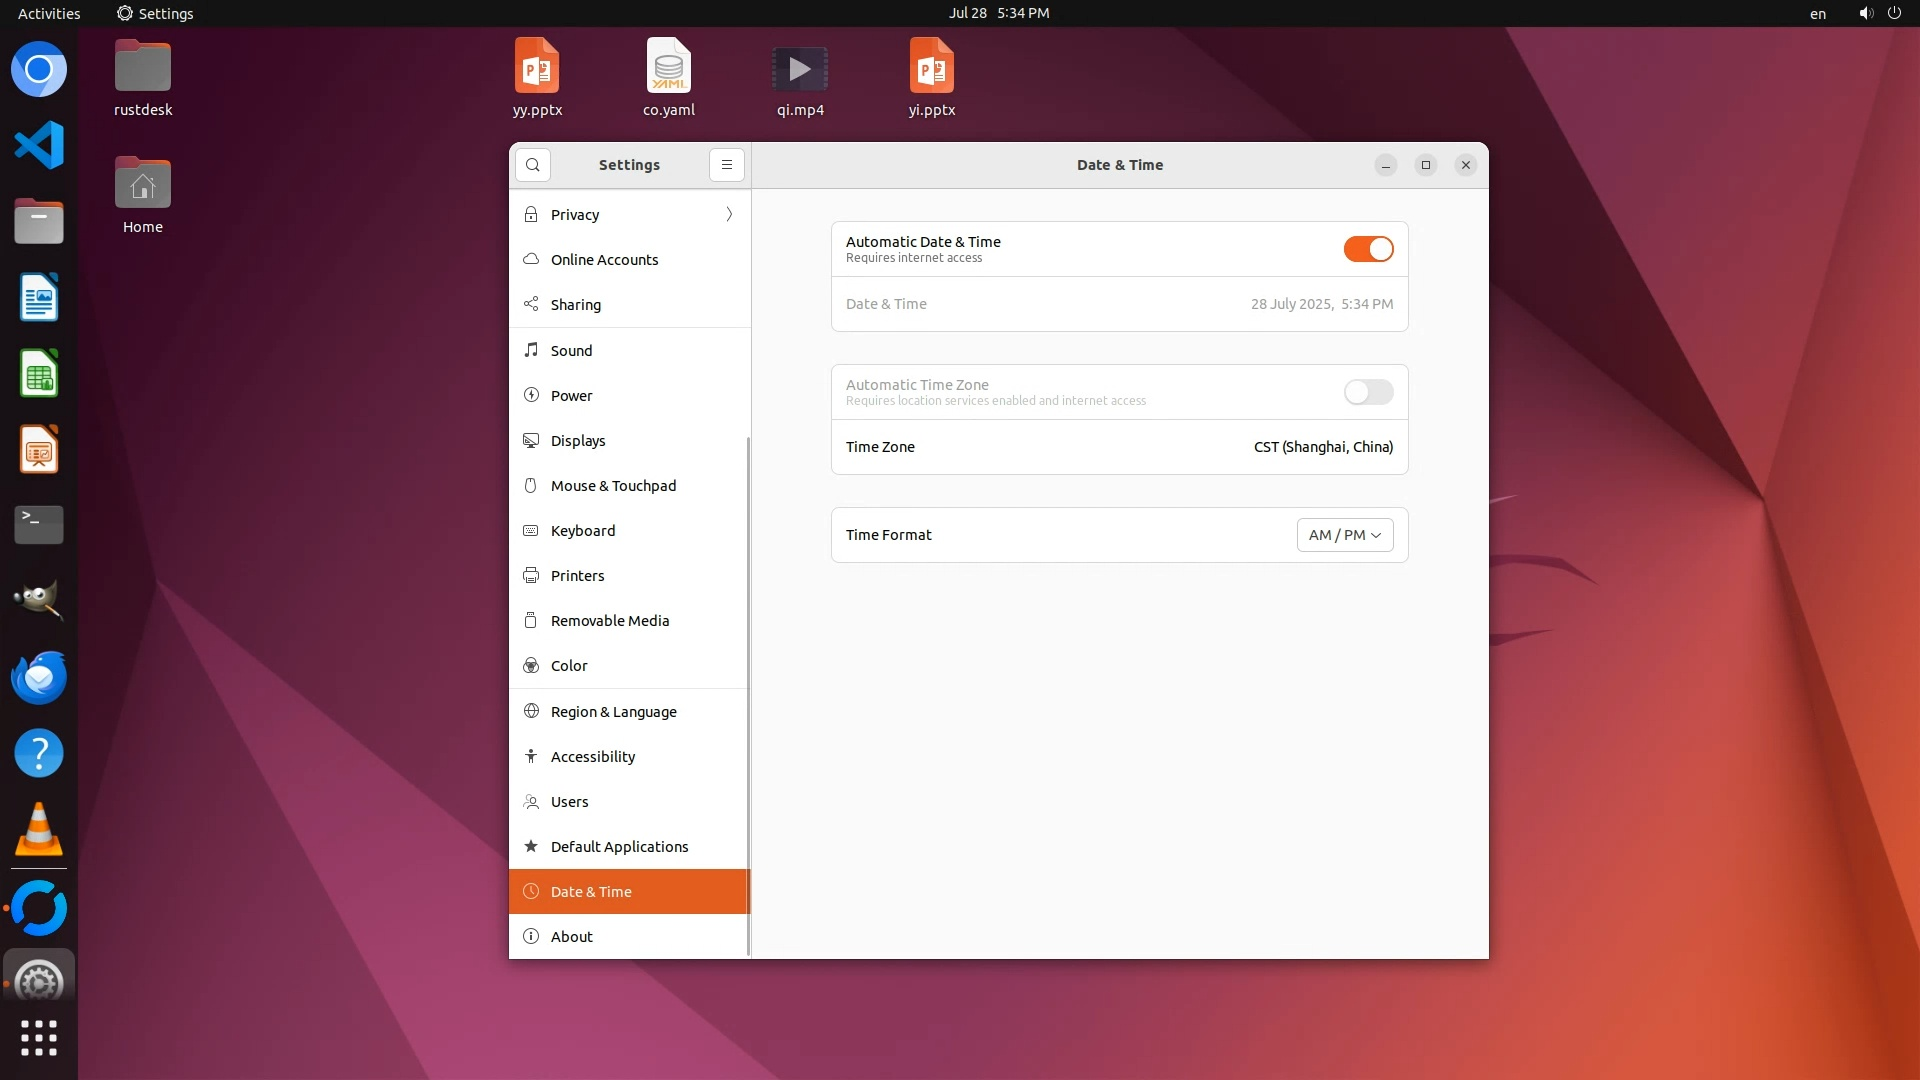The image size is (1920, 1080).
Task: Click the Accessibility figure icon
Action: pyautogui.click(x=531, y=757)
